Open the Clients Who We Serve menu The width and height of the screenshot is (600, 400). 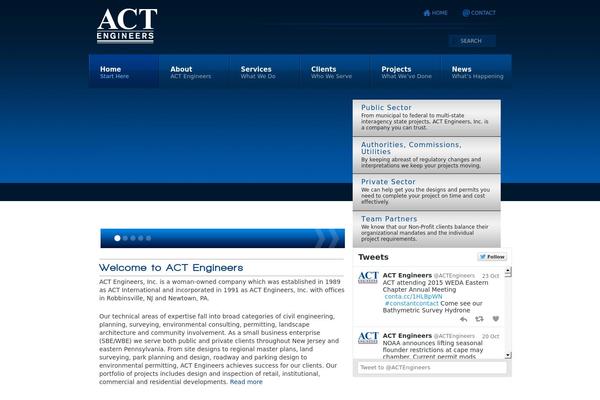(x=335, y=72)
